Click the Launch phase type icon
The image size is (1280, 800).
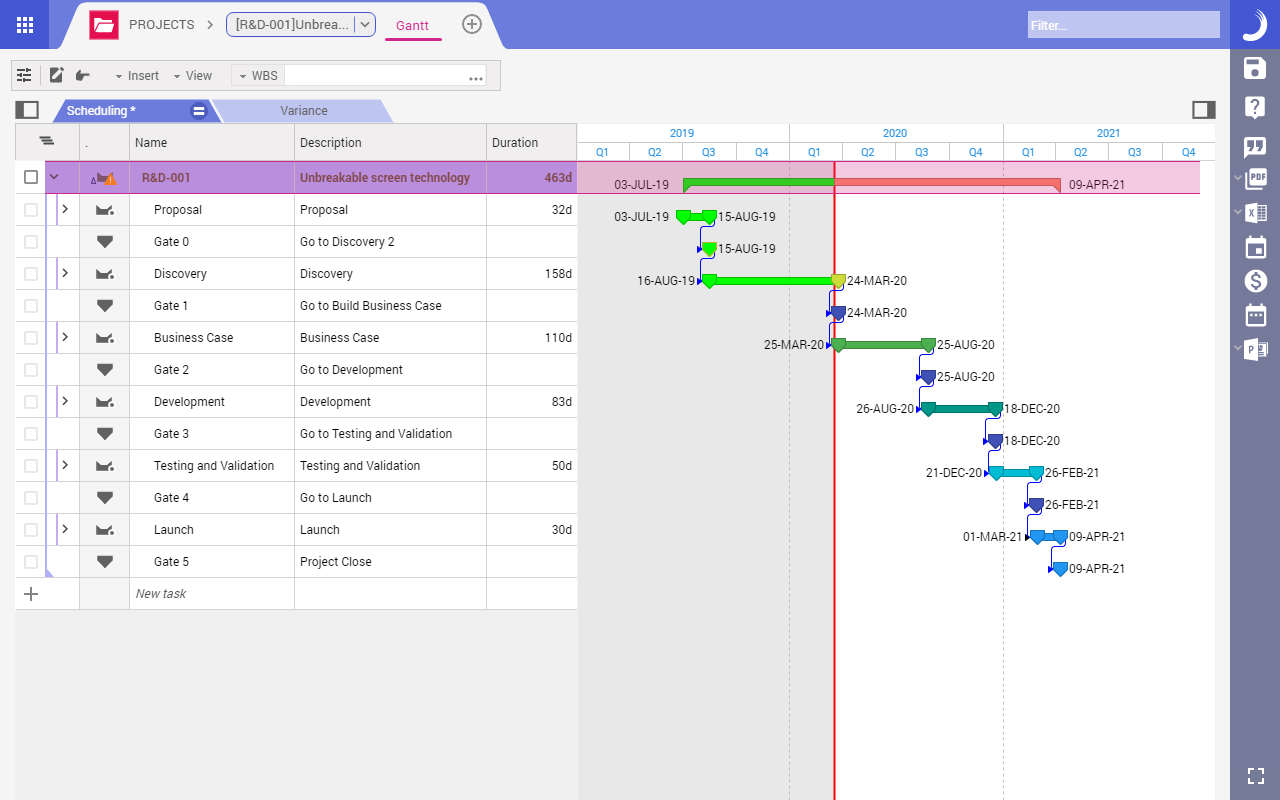[105, 530]
